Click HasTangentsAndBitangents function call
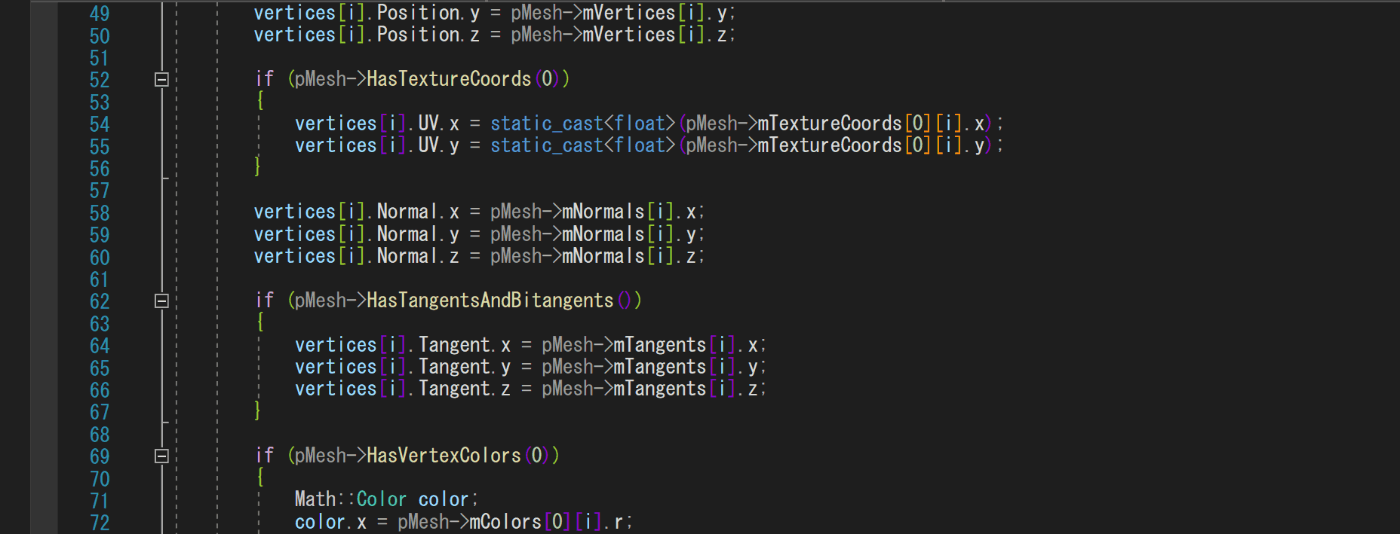This screenshot has width=1400, height=534. [x=490, y=300]
